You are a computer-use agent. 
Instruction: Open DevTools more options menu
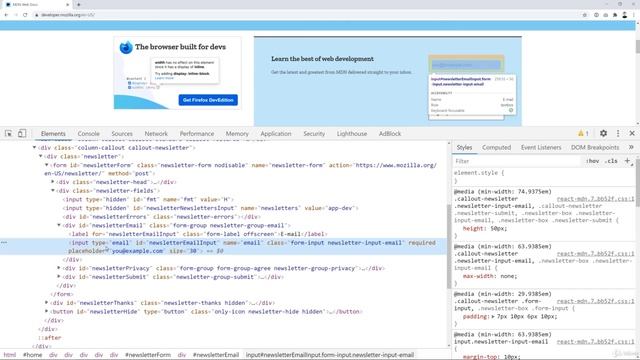[618, 133]
